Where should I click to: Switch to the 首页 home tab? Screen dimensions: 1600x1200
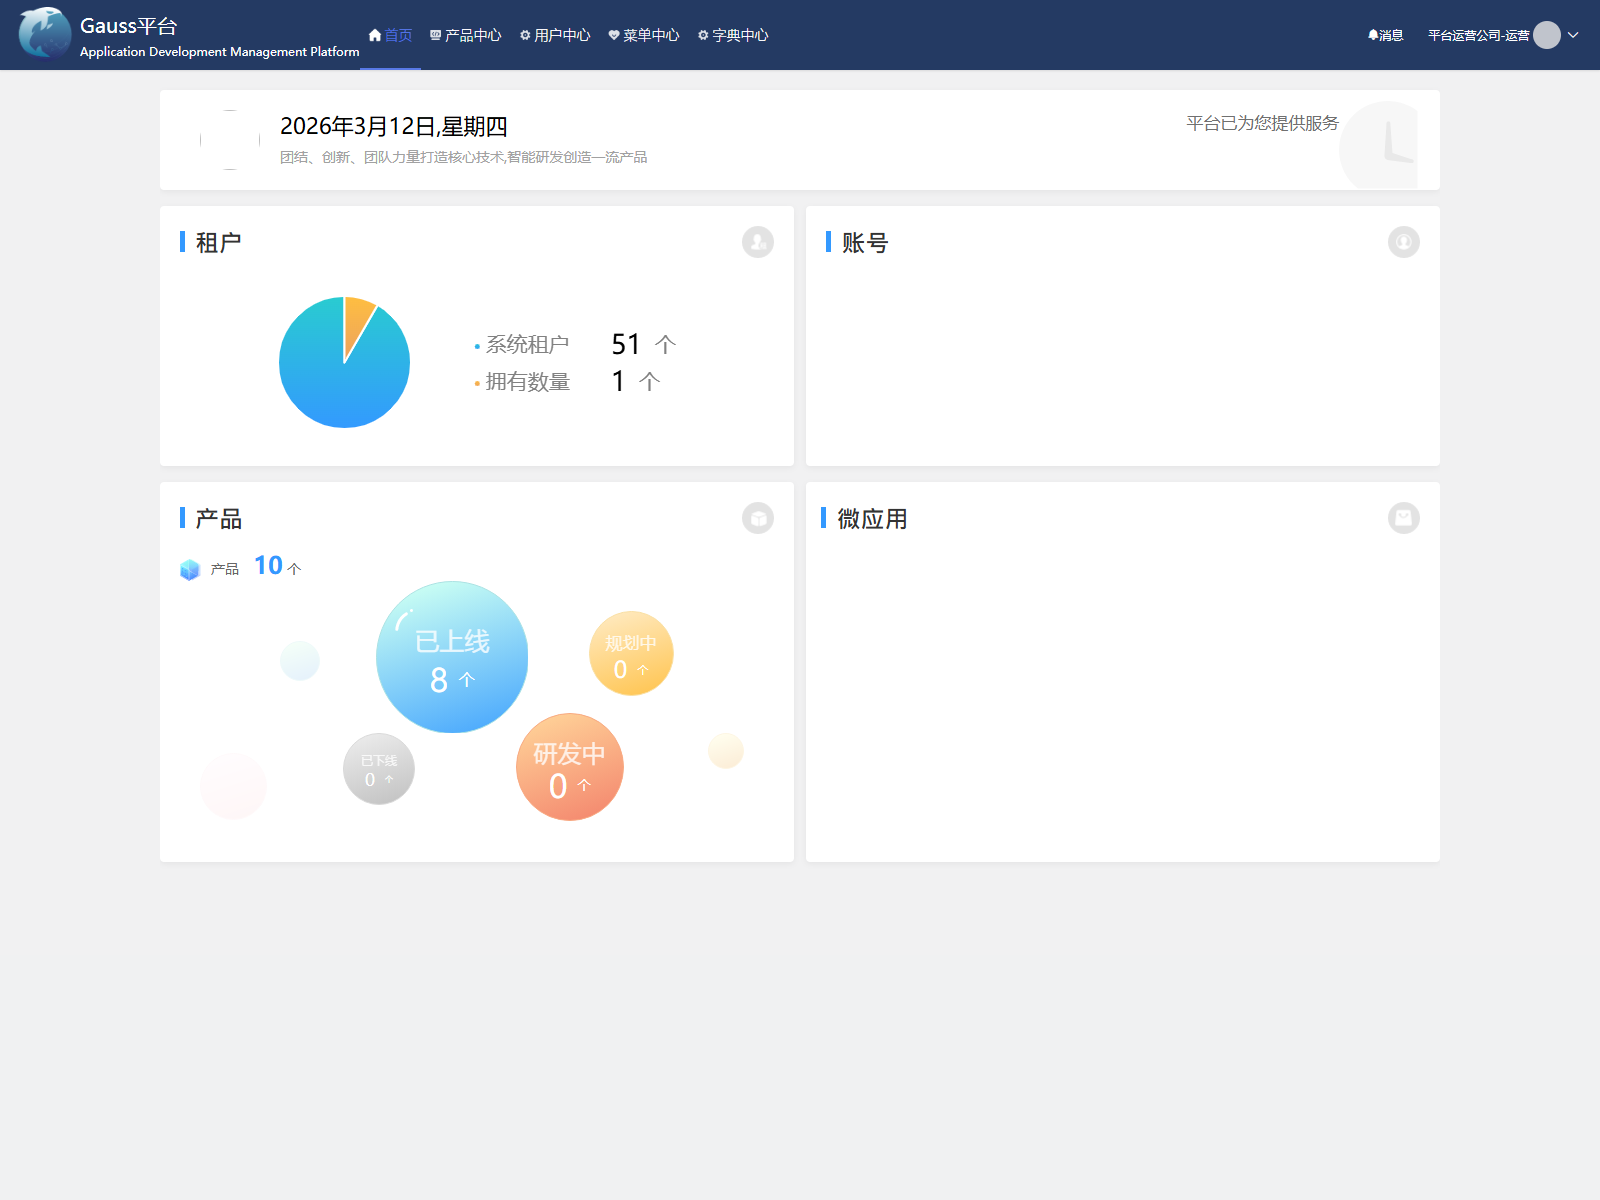[x=390, y=35]
